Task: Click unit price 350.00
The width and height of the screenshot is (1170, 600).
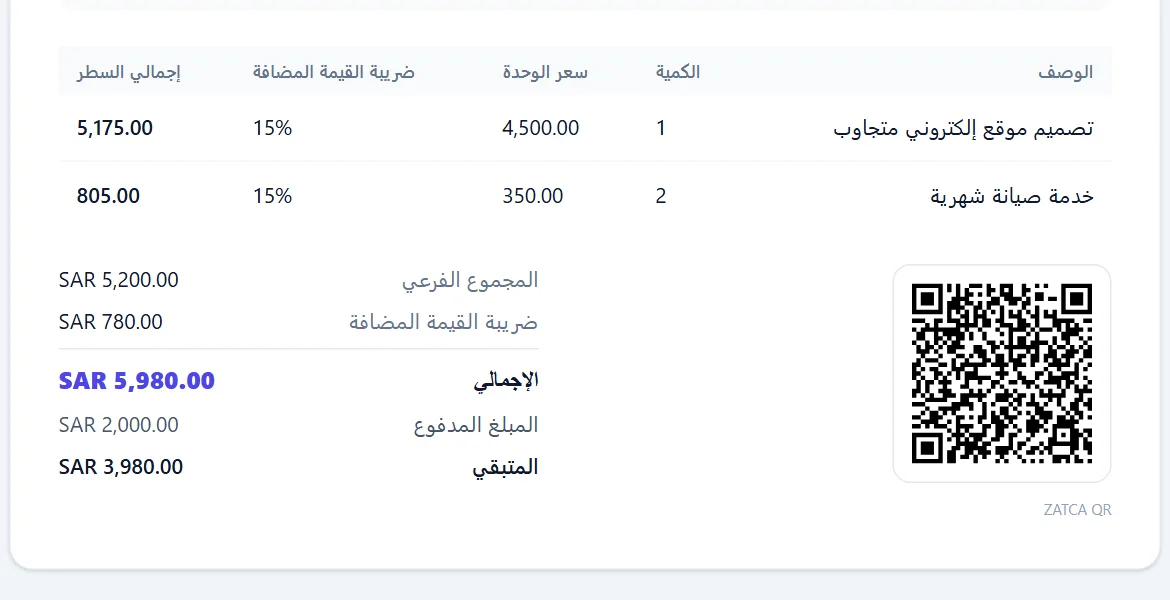Action: [533, 196]
